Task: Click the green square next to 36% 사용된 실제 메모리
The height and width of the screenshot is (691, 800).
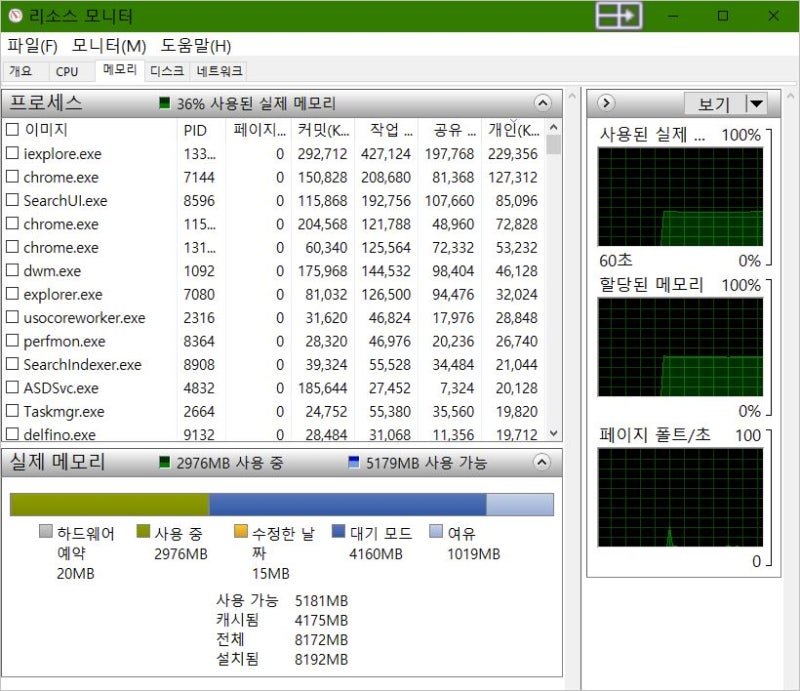Action: (x=164, y=103)
